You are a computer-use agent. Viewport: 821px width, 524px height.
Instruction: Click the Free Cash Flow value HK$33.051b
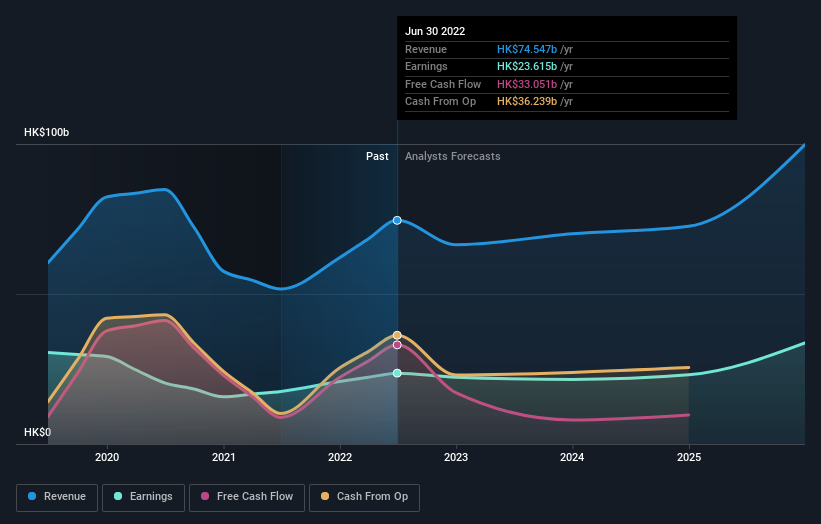pyautogui.click(x=527, y=84)
